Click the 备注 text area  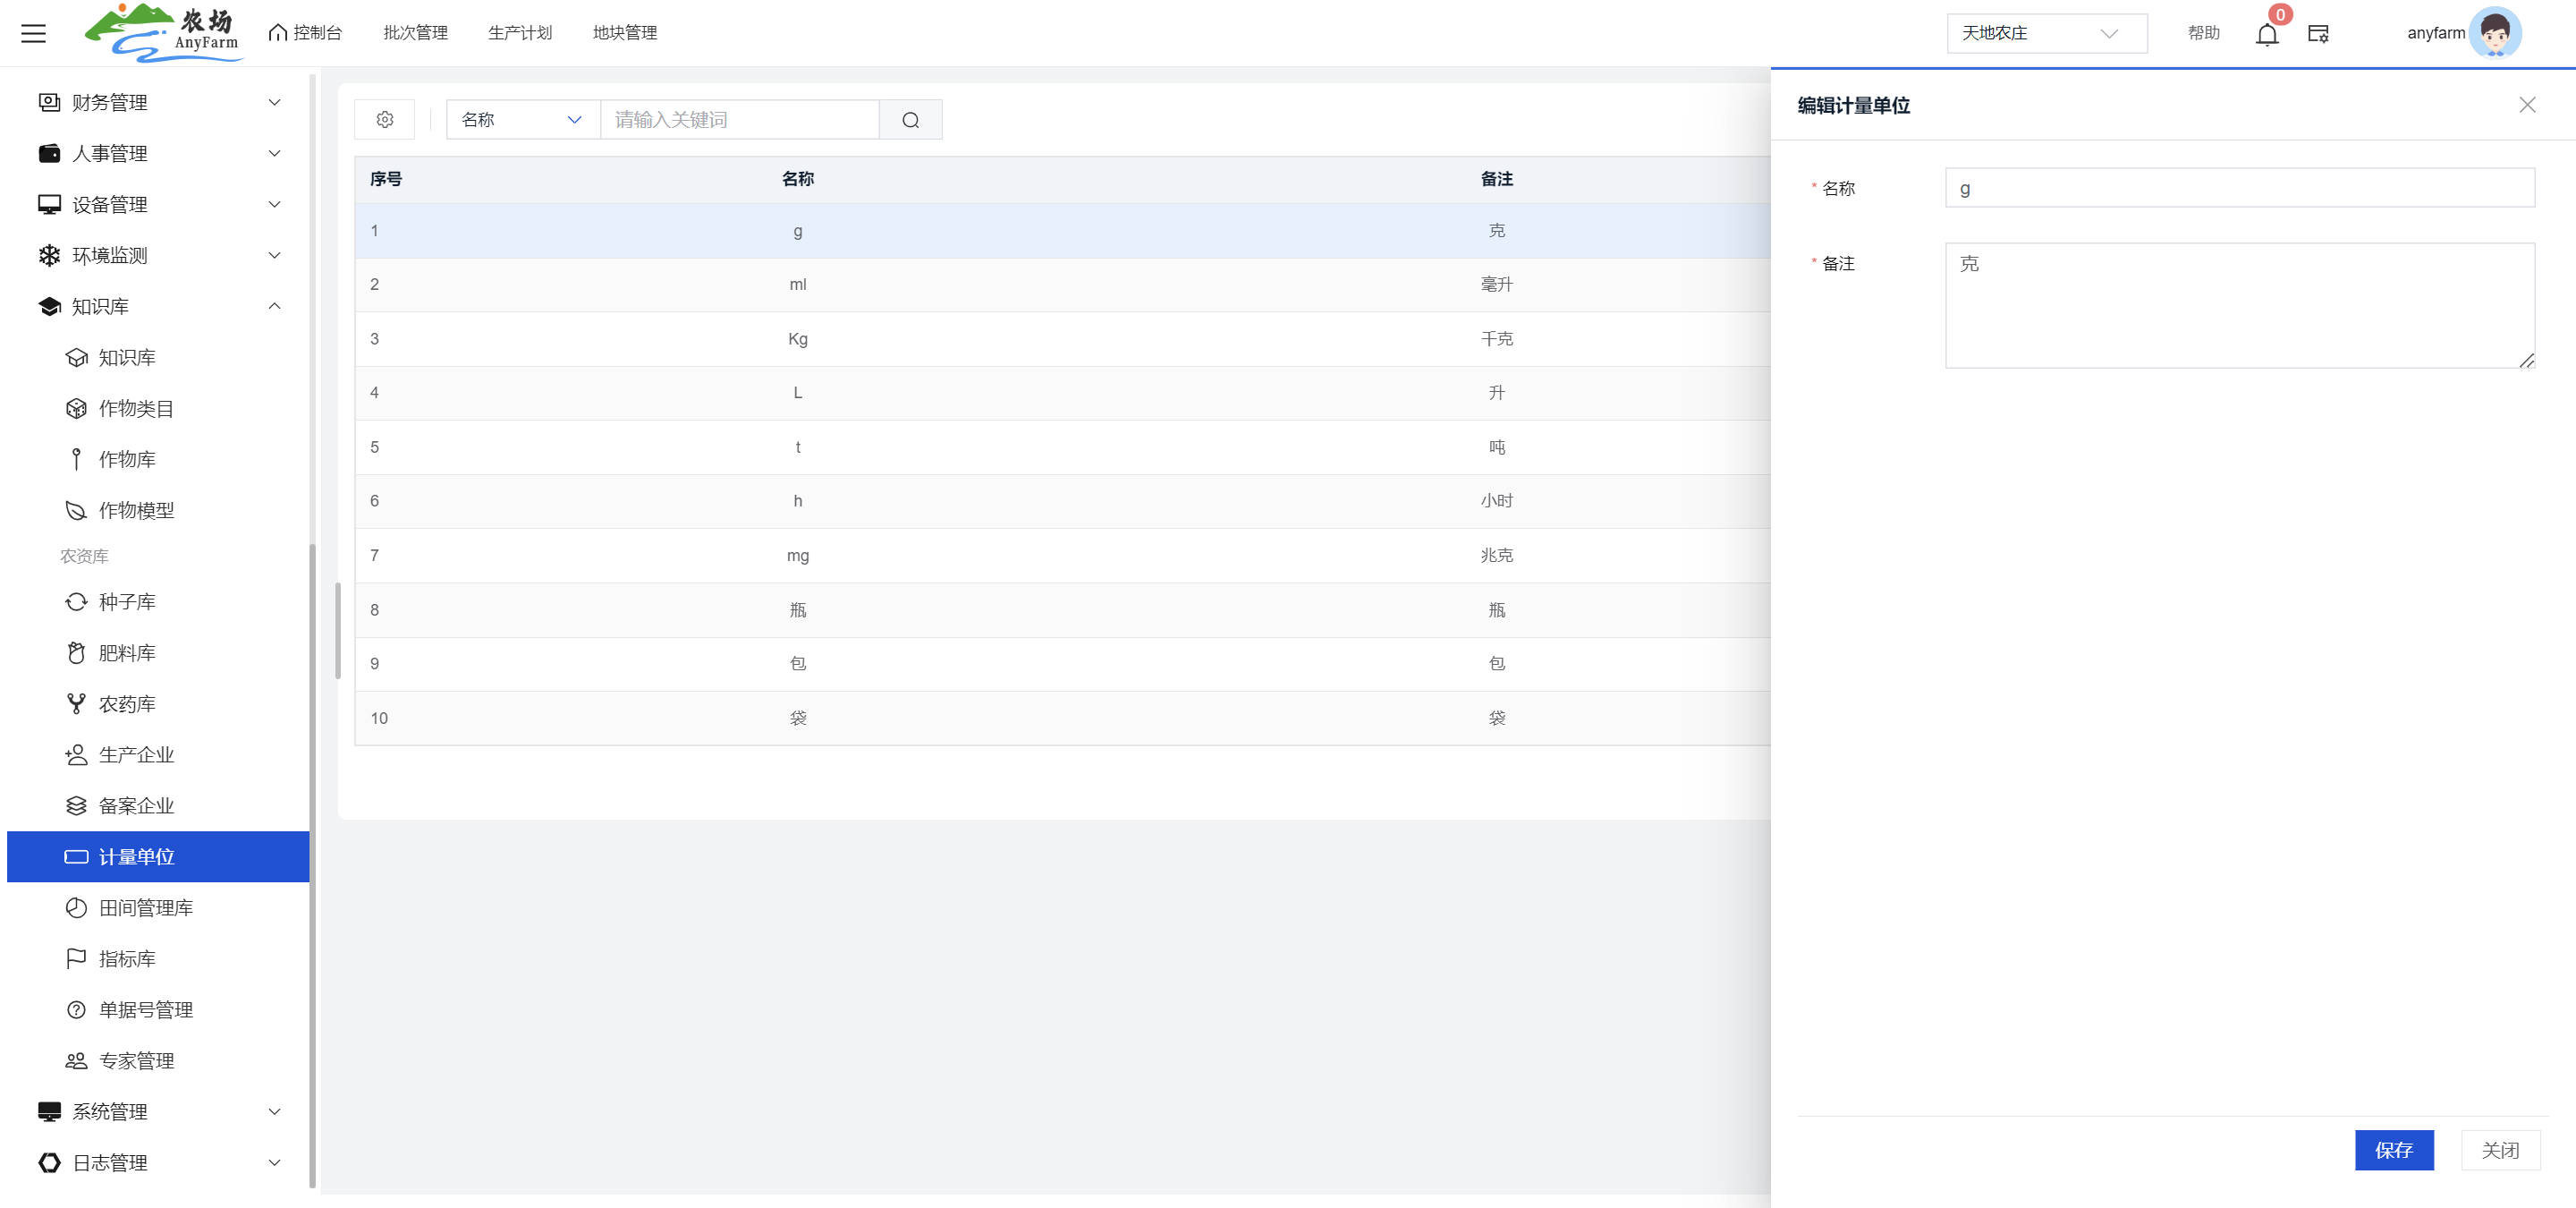(x=2238, y=305)
